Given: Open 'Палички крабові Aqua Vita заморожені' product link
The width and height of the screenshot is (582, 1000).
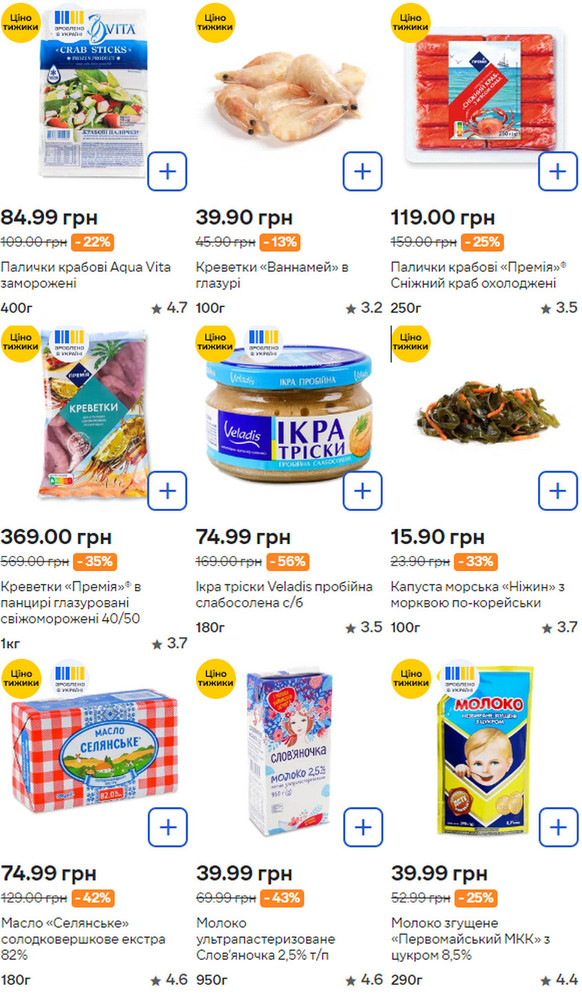Looking at the screenshot, I should 85,275.
